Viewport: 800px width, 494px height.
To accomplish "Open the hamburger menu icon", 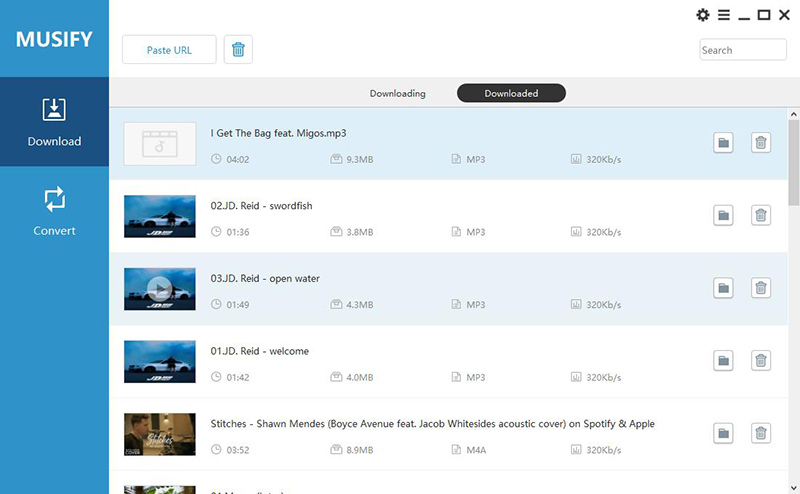I will tap(723, 15).
